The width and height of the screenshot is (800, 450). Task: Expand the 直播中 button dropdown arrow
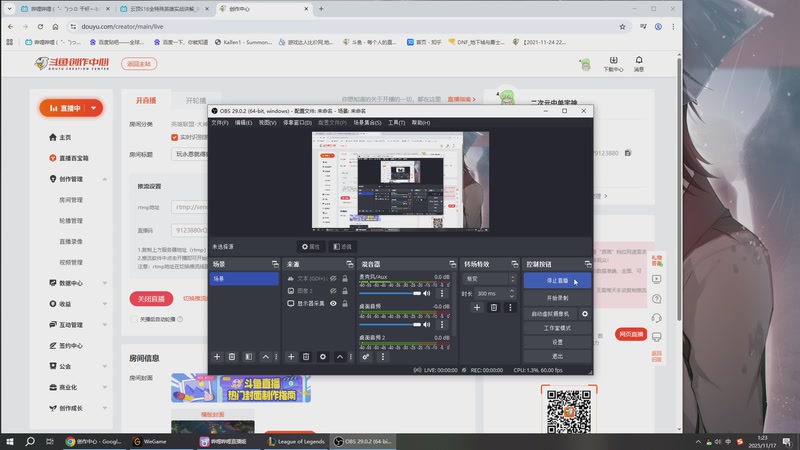pyautogui.click(x=94, y=108)
